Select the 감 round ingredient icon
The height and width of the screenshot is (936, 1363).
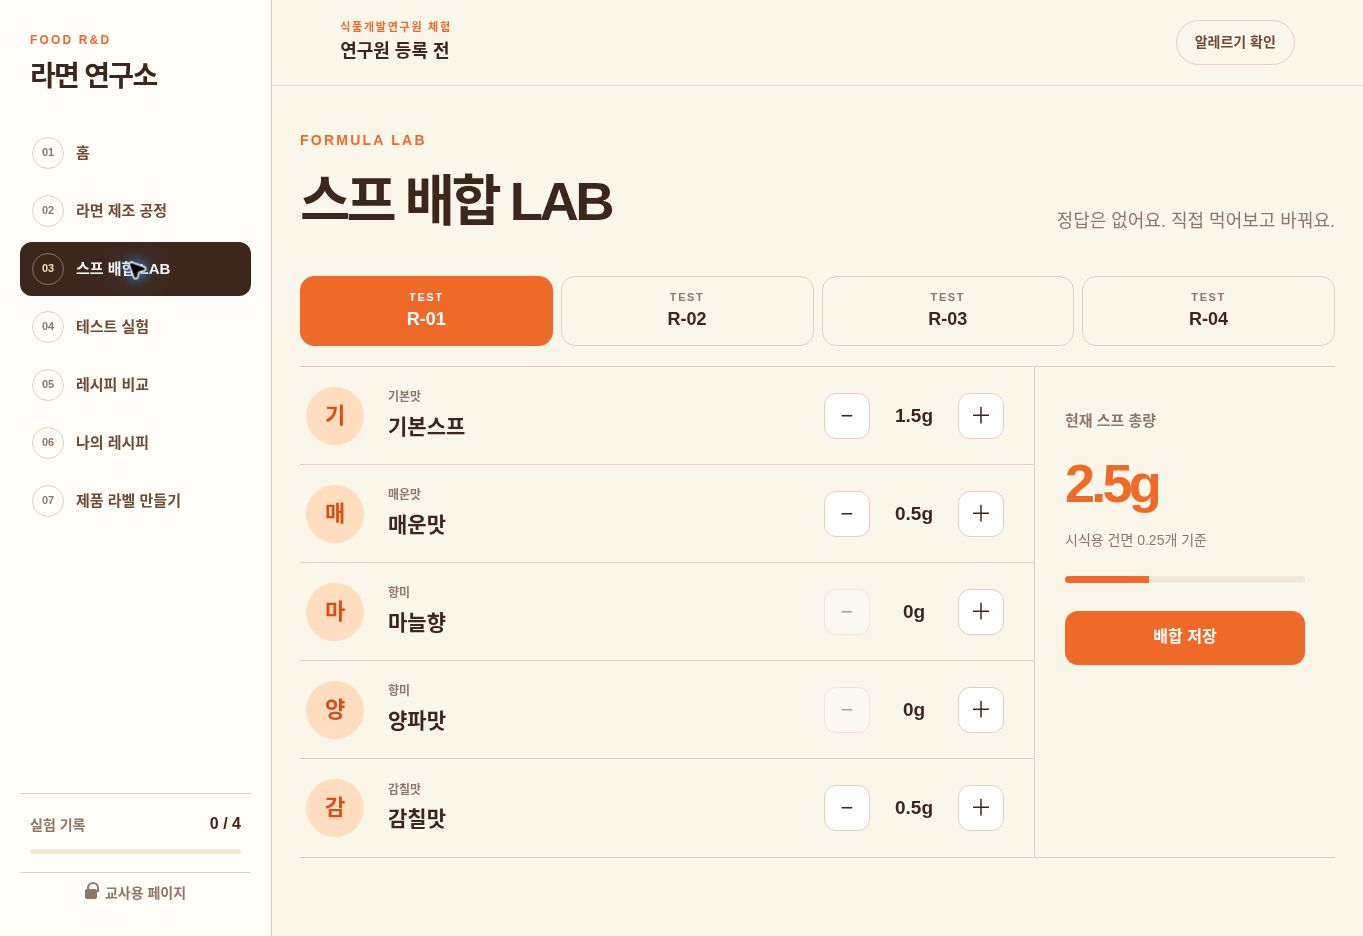[x=335, y=808]
